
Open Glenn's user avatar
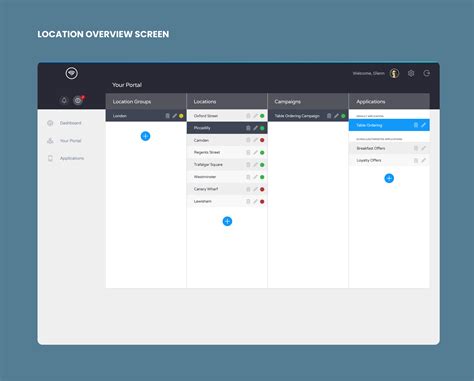(394, 73)
